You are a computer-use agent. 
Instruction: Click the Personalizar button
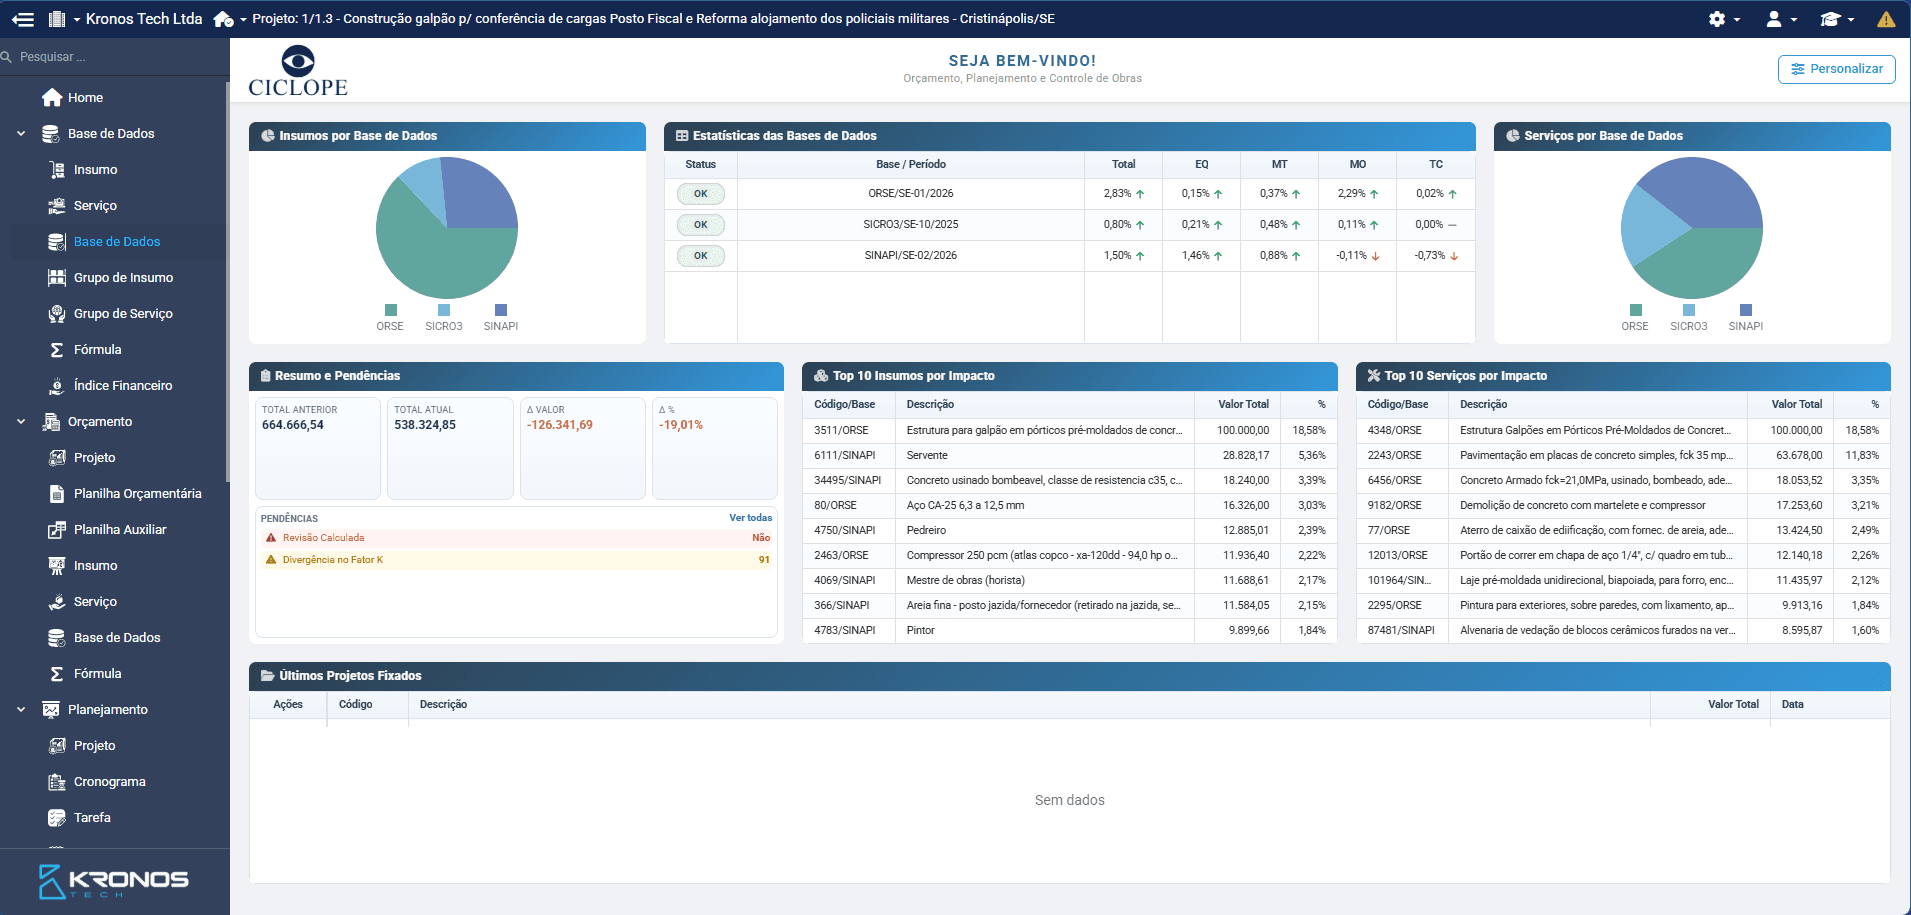pyautogui.click(x=1836, y=69)
